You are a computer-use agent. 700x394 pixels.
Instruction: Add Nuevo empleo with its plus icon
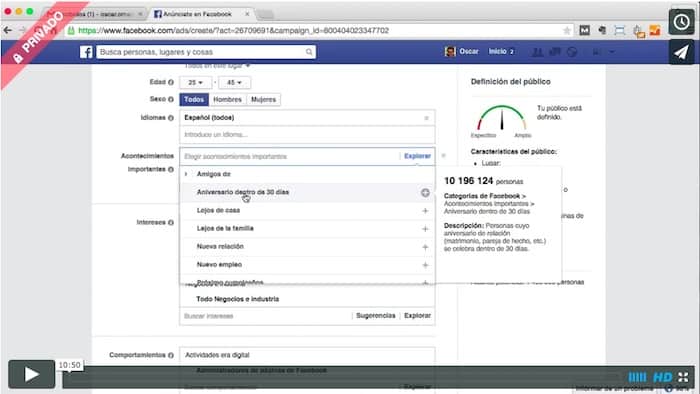point(425,265)
